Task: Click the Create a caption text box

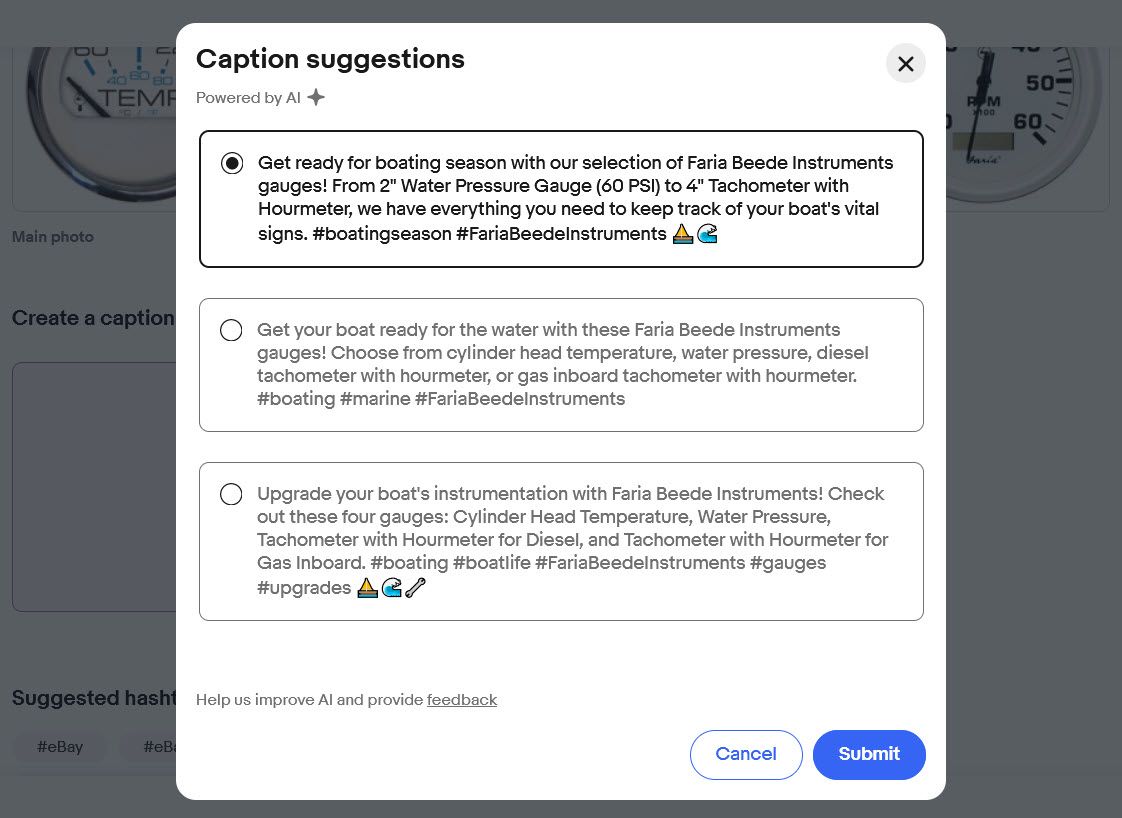Action: [x=94, y=487]
